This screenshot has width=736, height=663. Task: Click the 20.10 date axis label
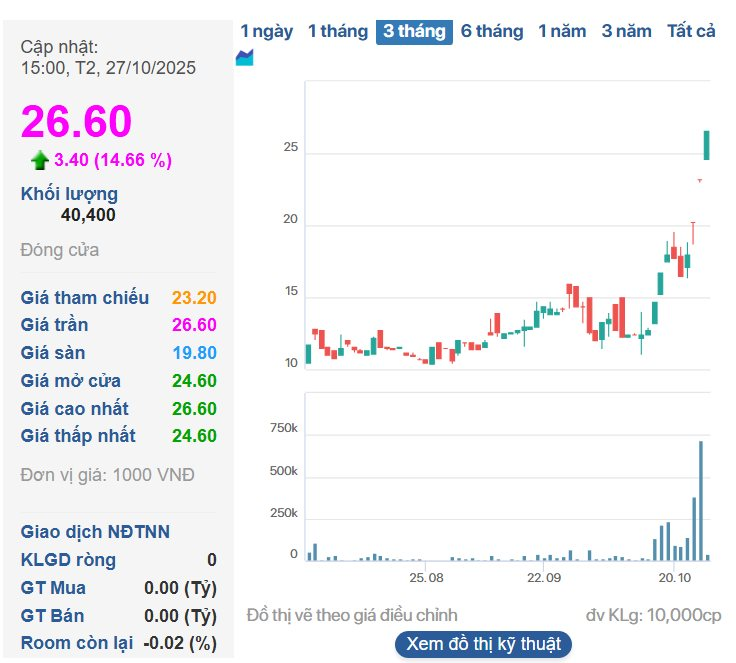tap(675, 578)
